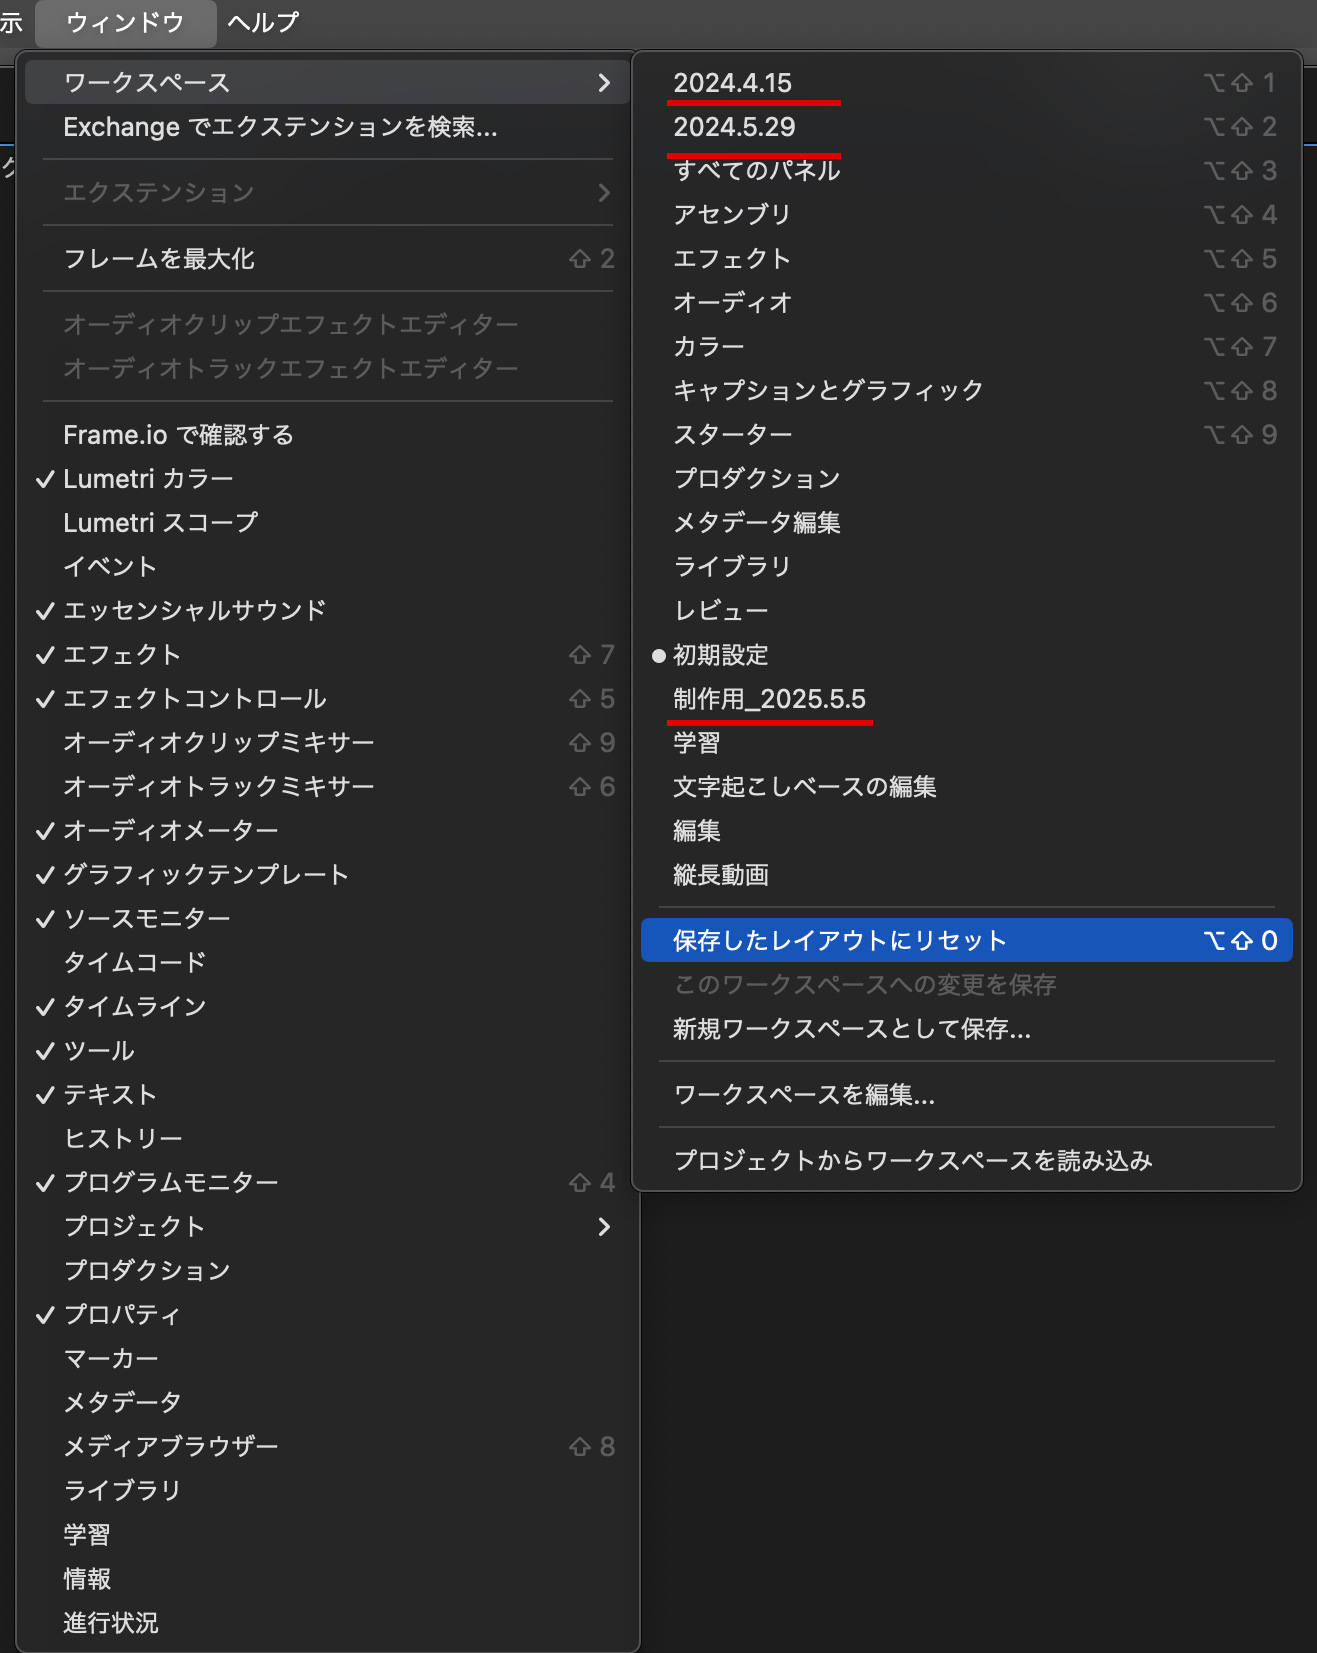Open ワークスペースを編集… dialog
This screenshot has height=1653, width=1317.
point(804,1095)
